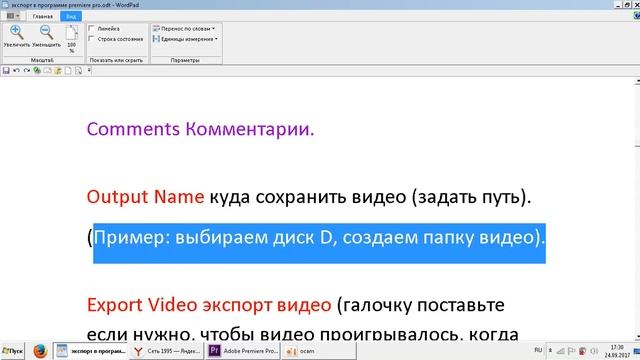Zoom in with the Увеличить magnifier
This screenshot has height=360, width=640.
(x=17, y=36)
